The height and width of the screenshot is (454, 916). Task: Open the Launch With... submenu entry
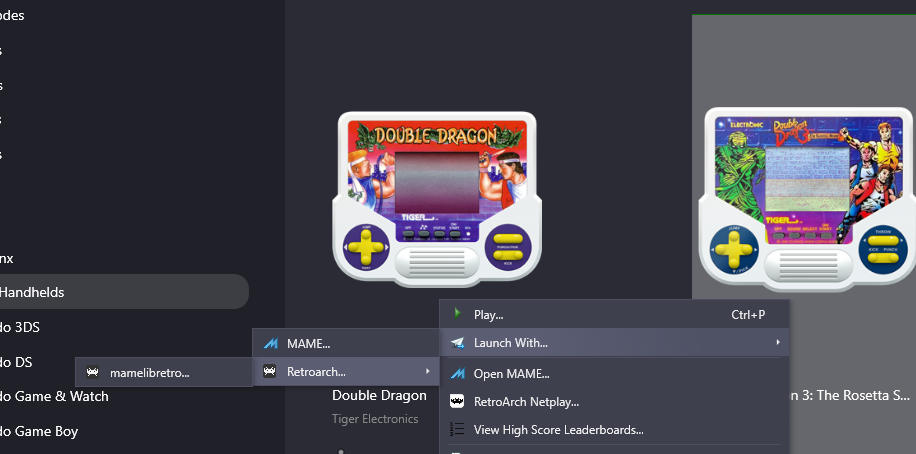pyautogui.click(x=614, y=343)
